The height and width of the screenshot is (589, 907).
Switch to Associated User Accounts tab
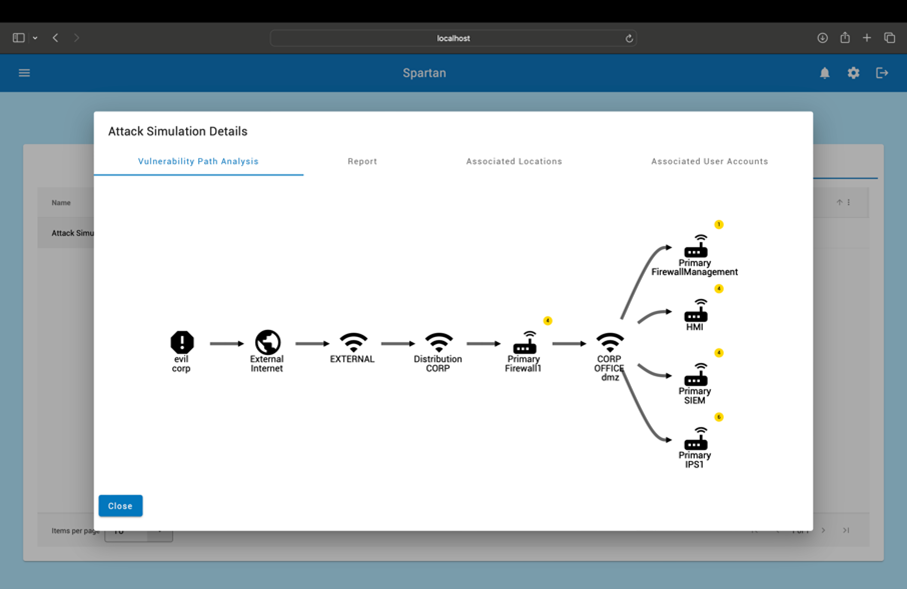click(709, 161)
